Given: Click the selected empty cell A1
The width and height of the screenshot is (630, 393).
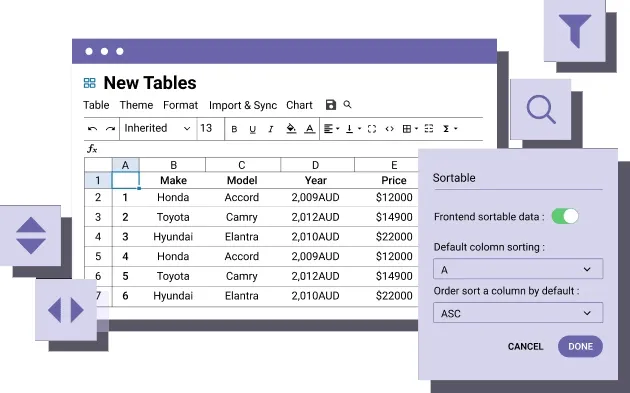Looking at the screenshot, I should [x=125, y=180].
